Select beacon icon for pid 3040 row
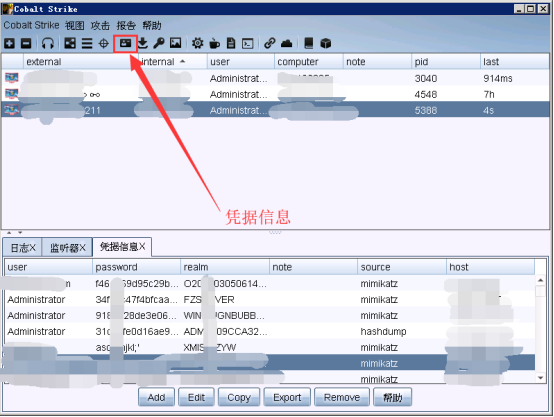The width and height of the screenshot is (554, 417). [12, 78]
